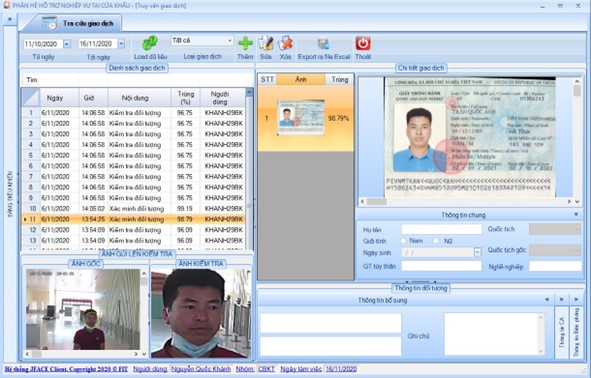The width and height of the screenshot is (591, 378).
Task: Click the Ảnh column header in results
Action: coord(301,80)
